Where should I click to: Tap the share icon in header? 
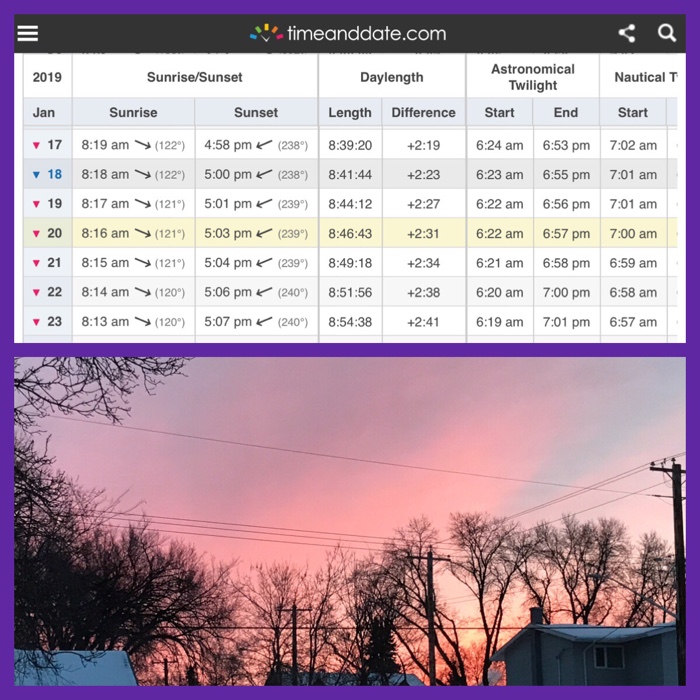tap(627, 33)
